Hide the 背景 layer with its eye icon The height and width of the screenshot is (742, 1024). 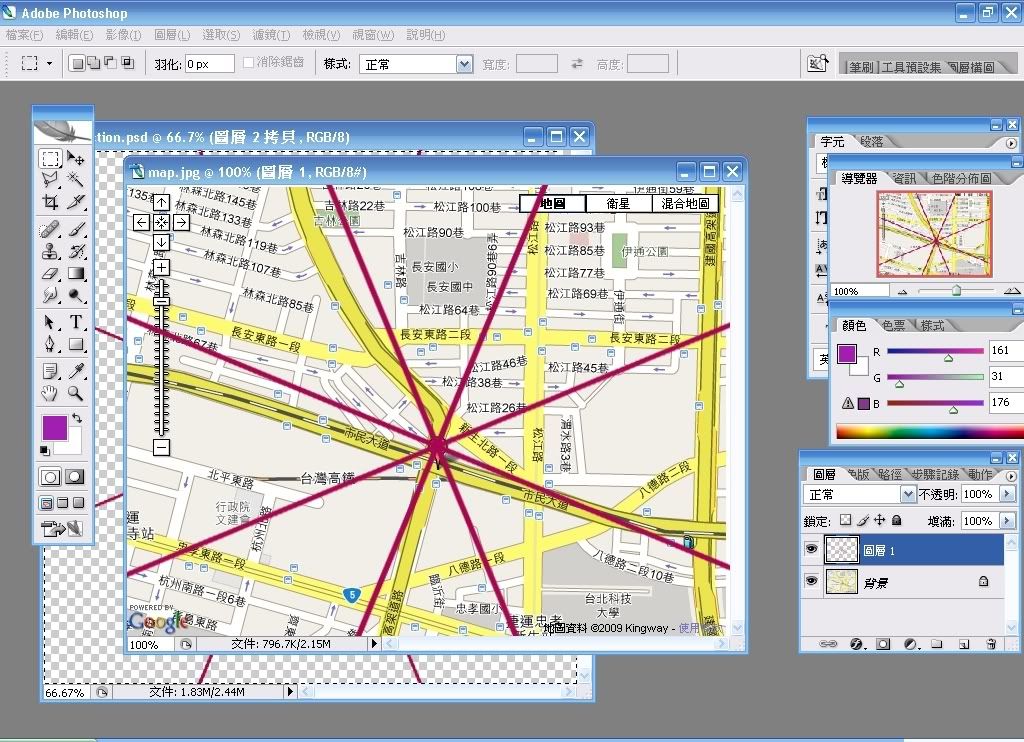[x=811, y=581]
